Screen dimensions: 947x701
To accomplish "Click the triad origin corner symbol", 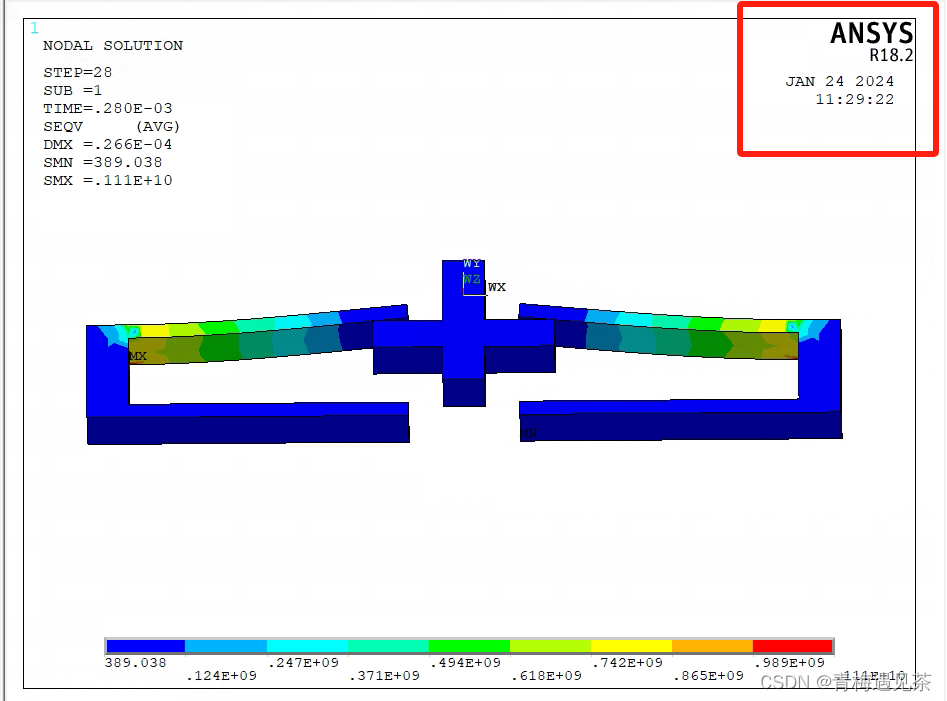I will pos(463,294).
